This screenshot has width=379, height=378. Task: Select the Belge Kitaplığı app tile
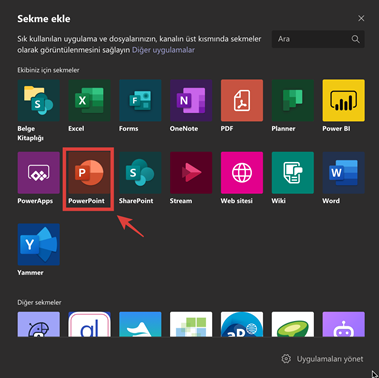tap(39, 100)
